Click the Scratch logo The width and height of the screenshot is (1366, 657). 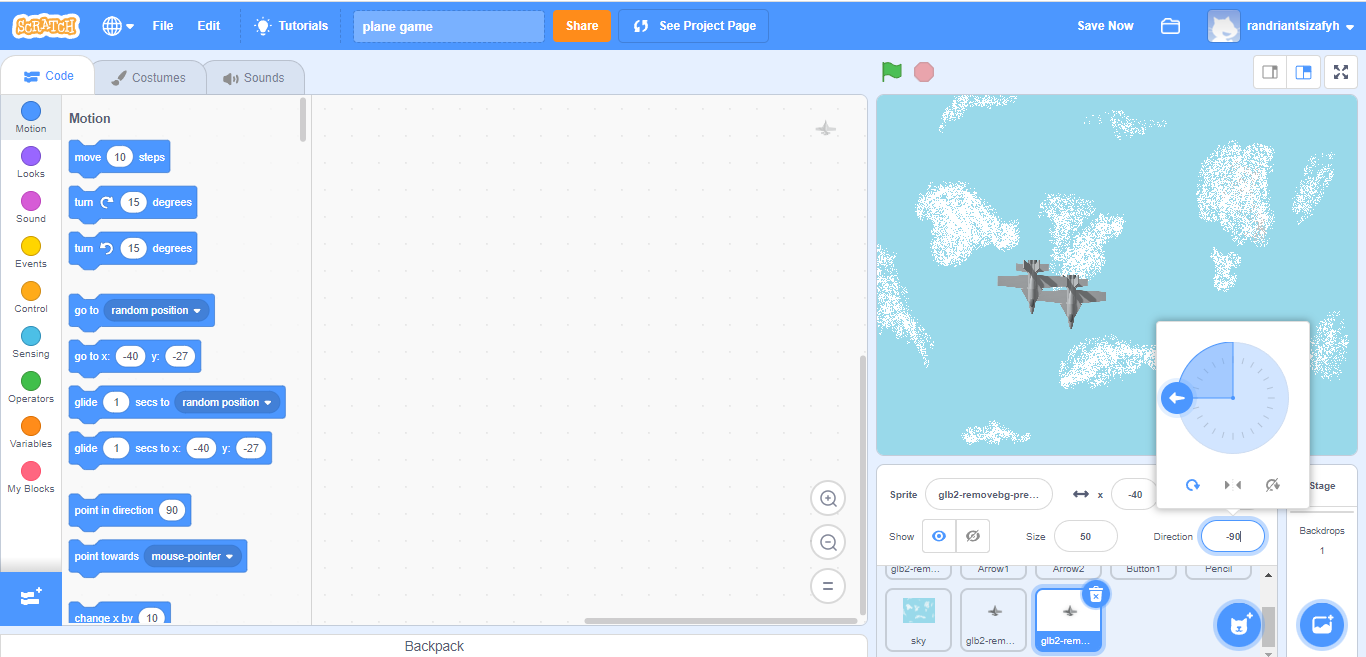pos(46,26)
